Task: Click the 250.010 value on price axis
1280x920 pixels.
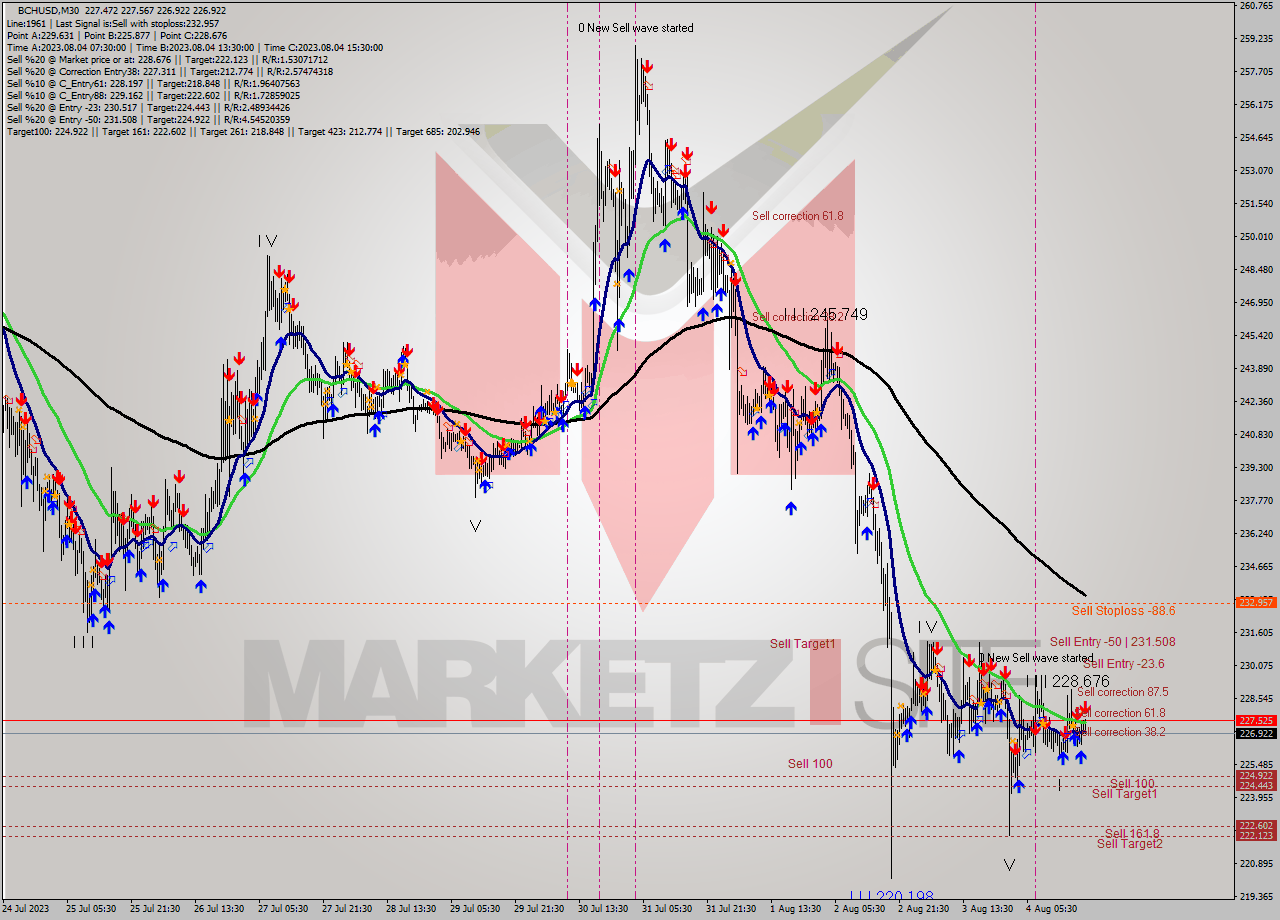Action: tap(1256, 237)
